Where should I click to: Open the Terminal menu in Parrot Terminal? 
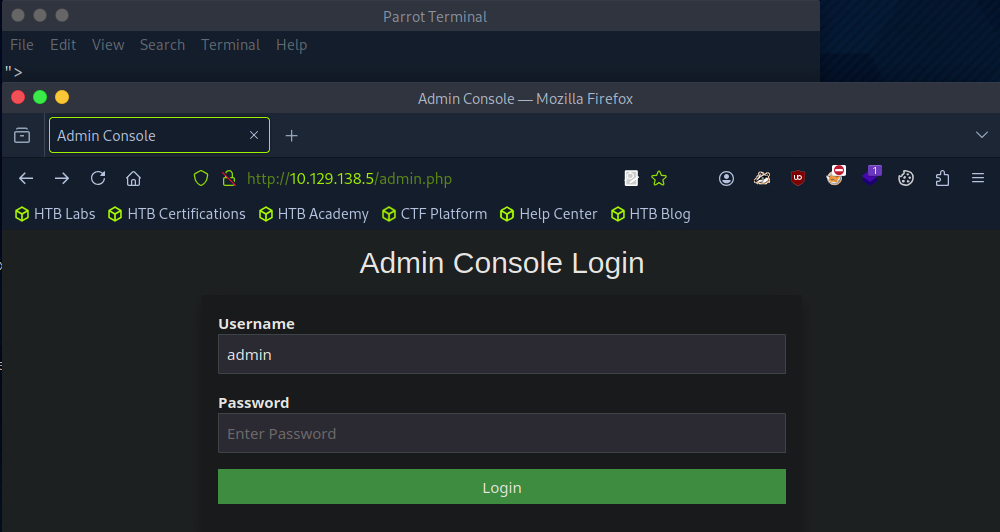click(x=230, y=45)
